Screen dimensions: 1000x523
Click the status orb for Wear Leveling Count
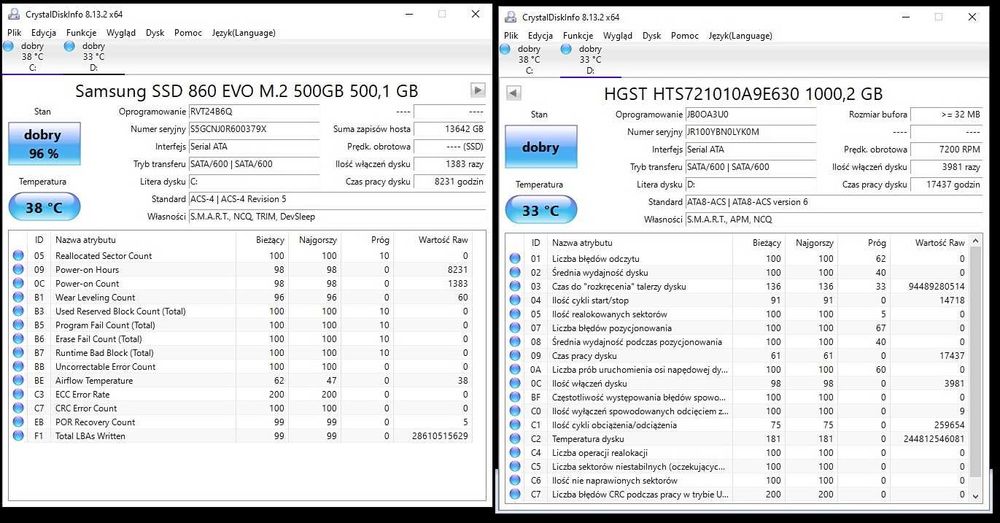18,297
